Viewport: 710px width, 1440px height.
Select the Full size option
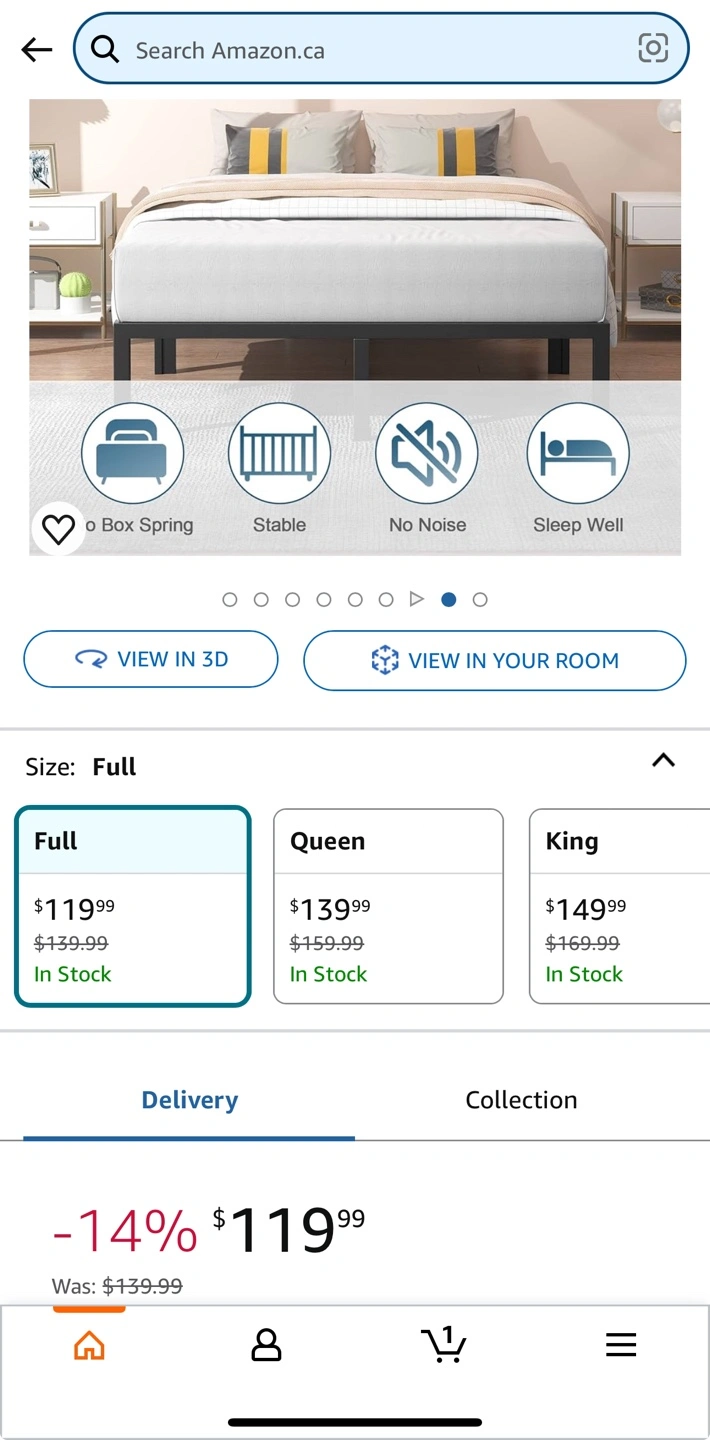tap(132, 906)
